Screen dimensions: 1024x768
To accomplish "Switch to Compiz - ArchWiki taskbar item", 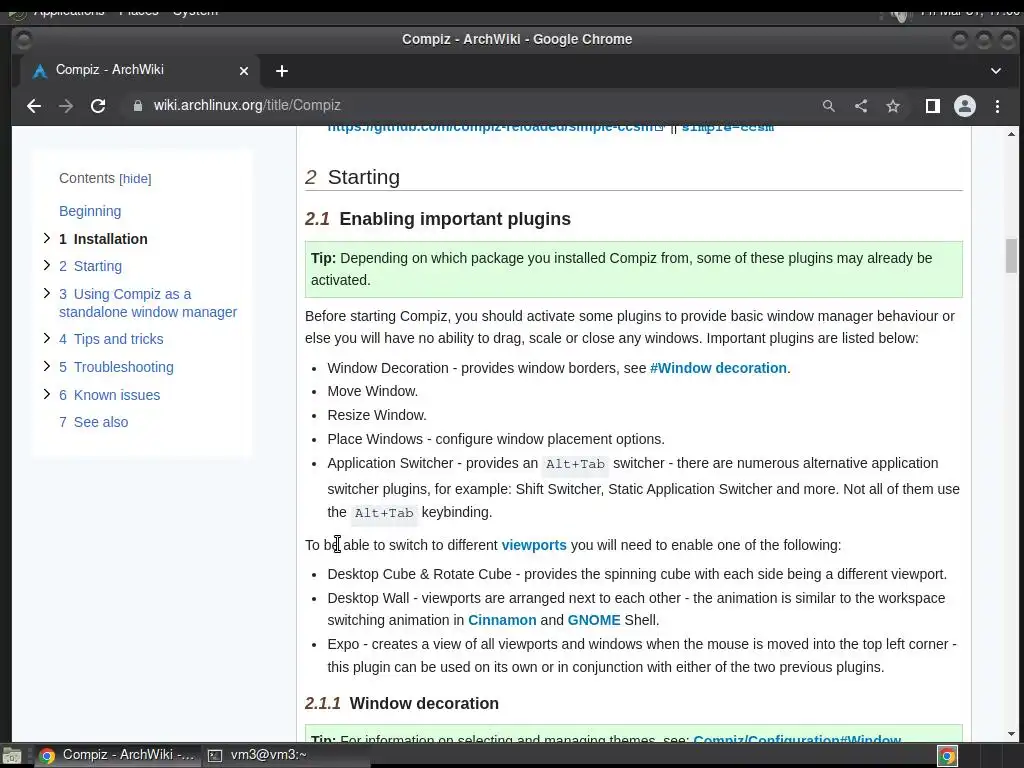I will point(118,755).
